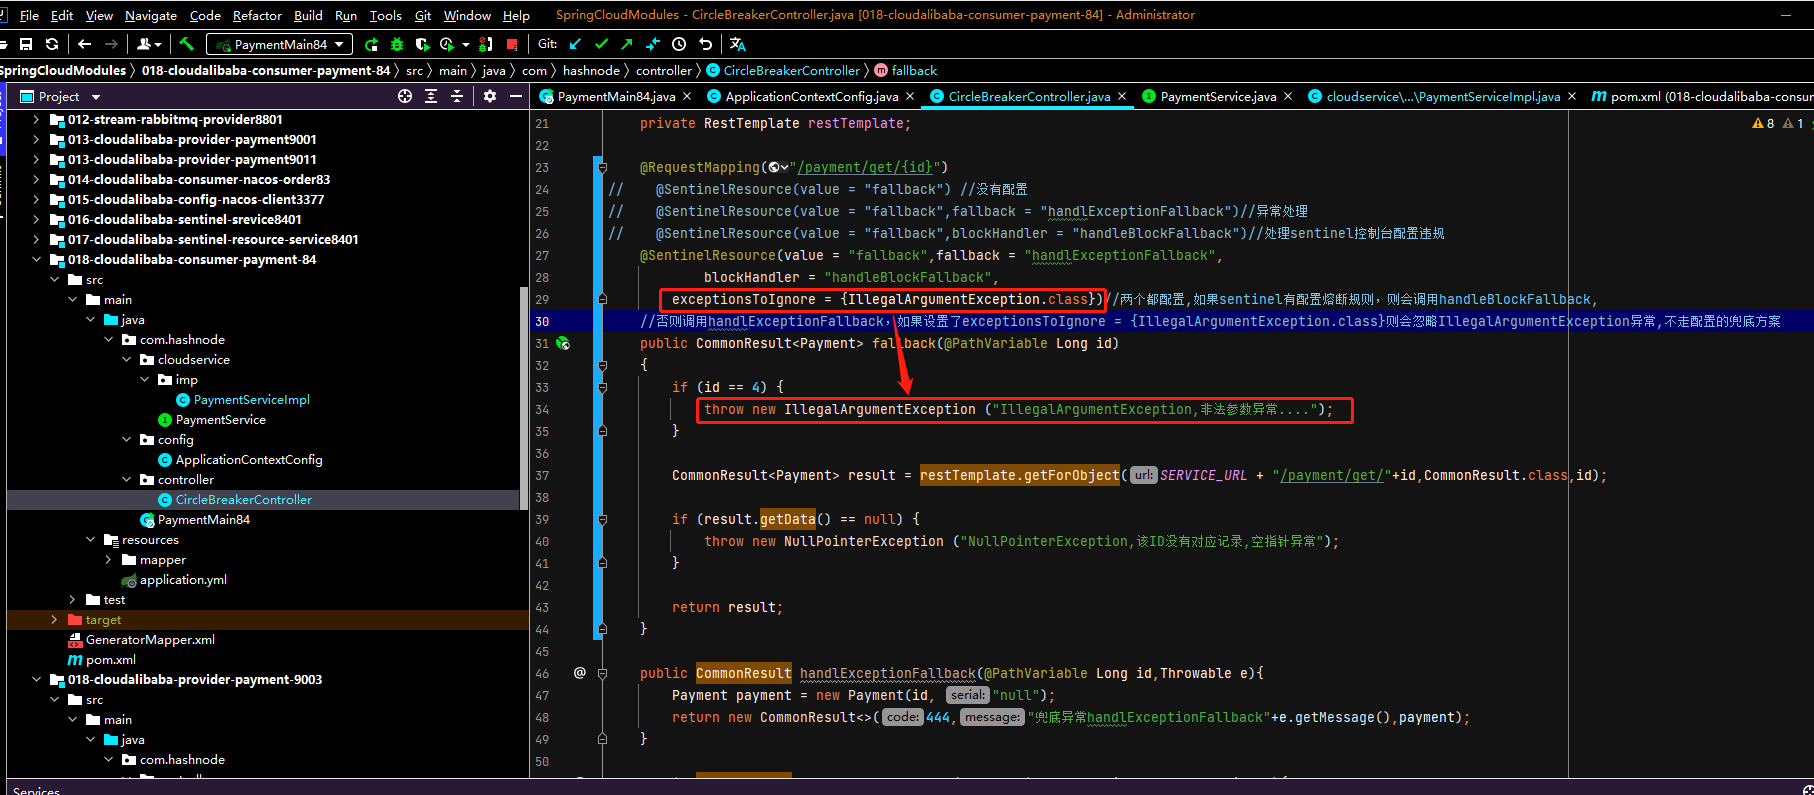Click the Save All toolbar icon
1814x795 pixels.
tap(26, 44)
